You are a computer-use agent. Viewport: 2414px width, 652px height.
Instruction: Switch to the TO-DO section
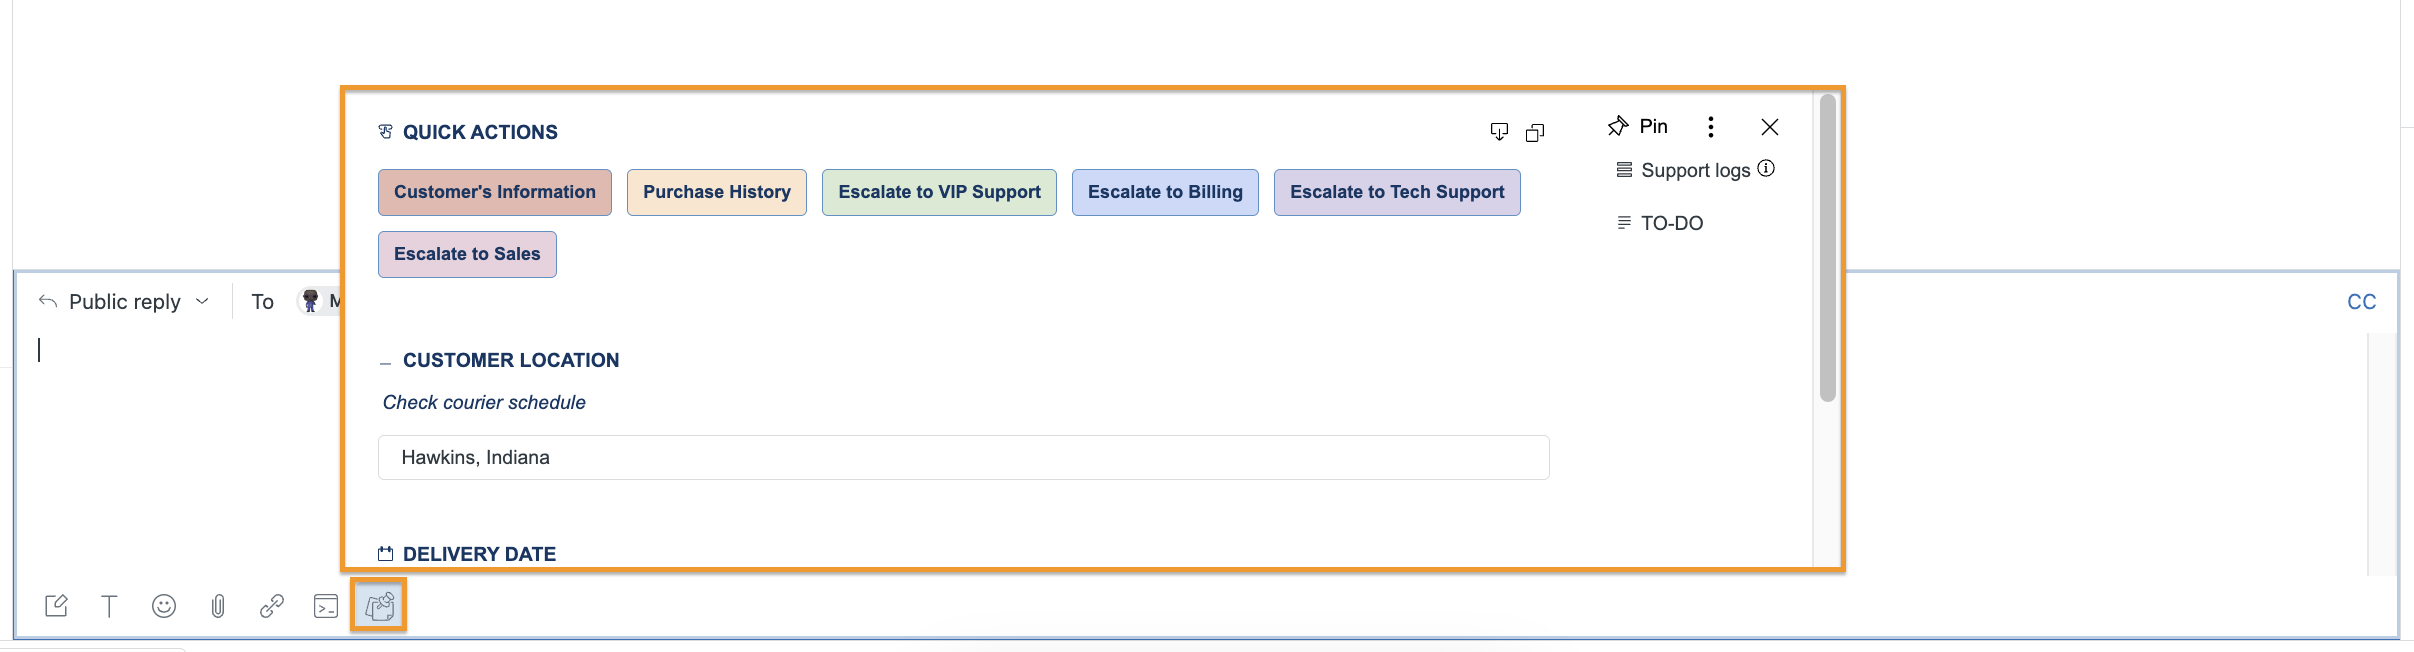1660,223
